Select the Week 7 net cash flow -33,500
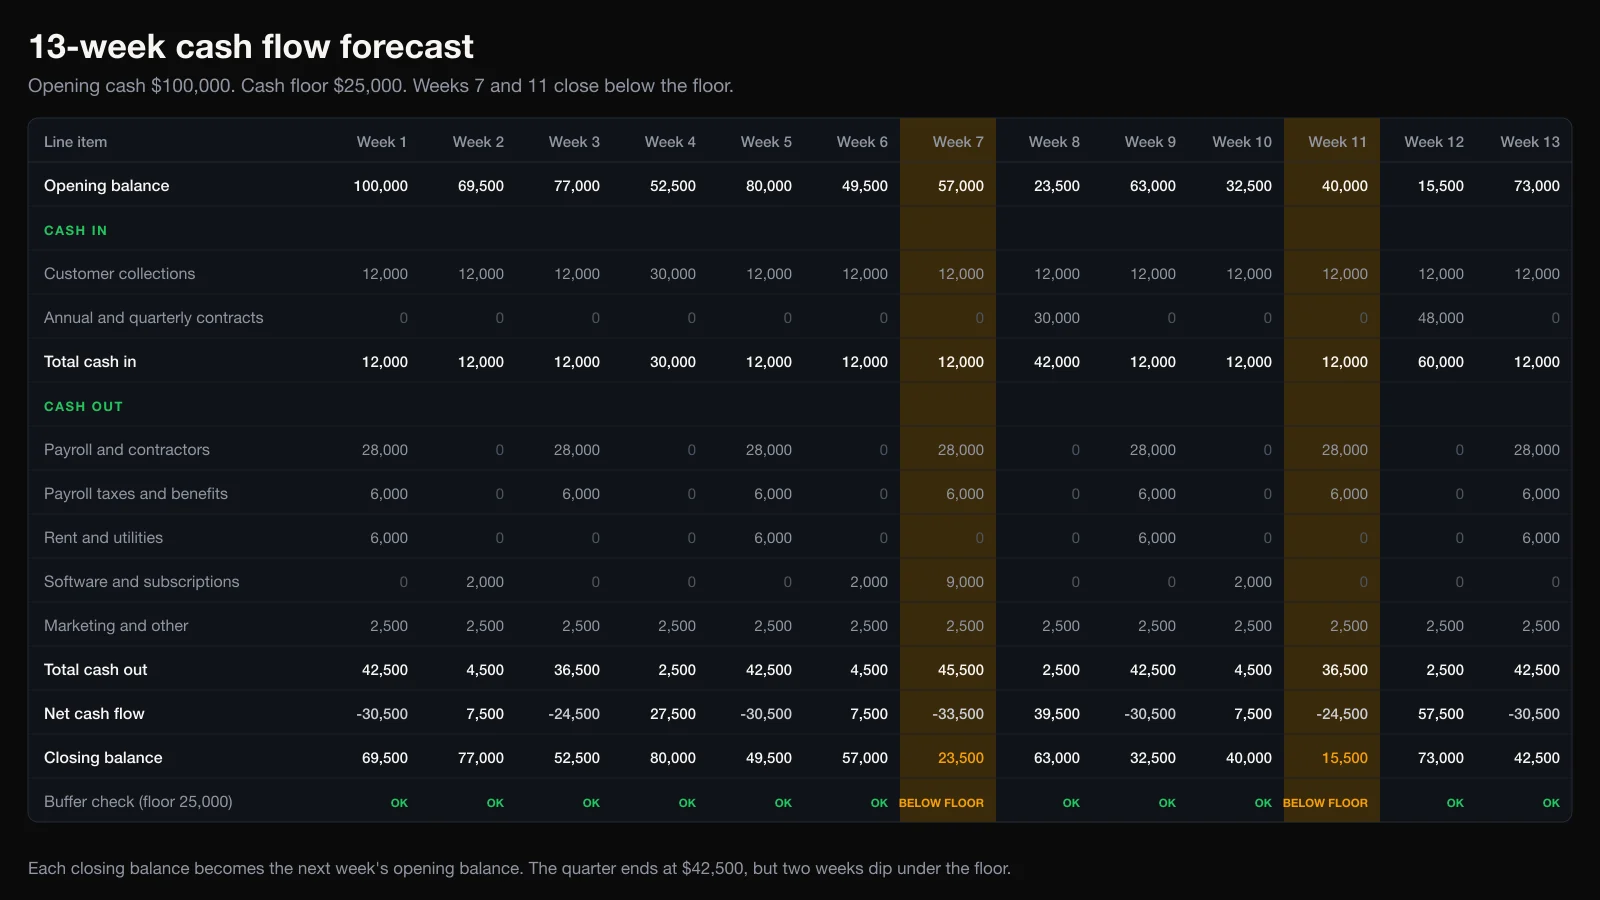Viewport: 1600px width, 900px height. pyautogui.click(x=958, y=714)
